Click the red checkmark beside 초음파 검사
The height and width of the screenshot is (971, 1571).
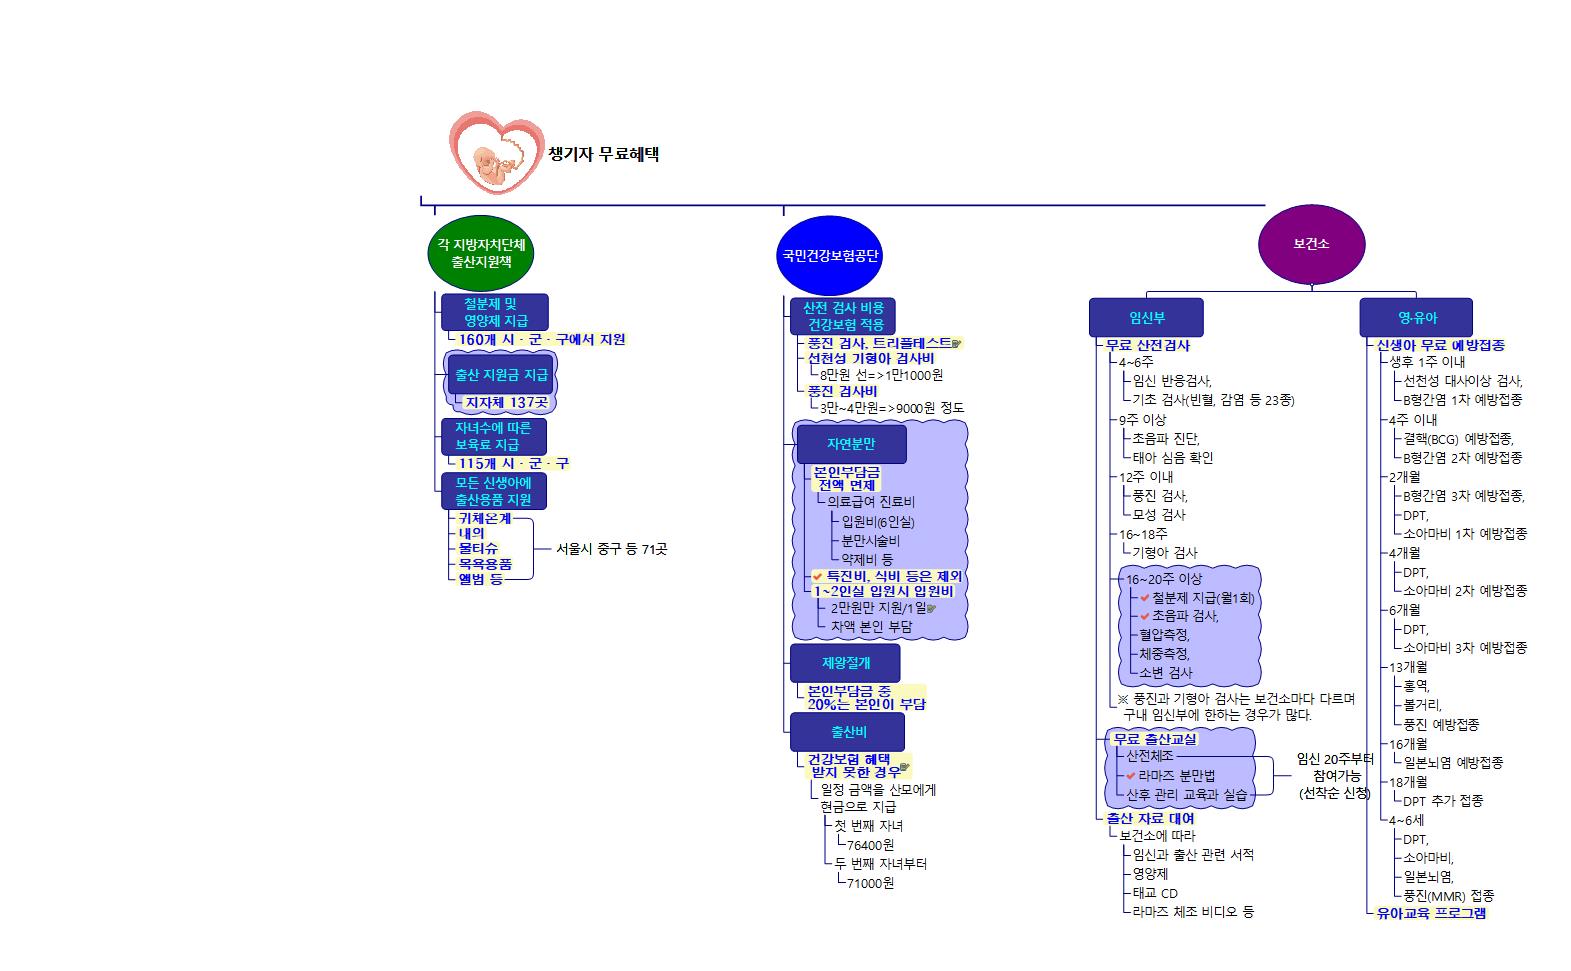click(x=1145, y=617)
